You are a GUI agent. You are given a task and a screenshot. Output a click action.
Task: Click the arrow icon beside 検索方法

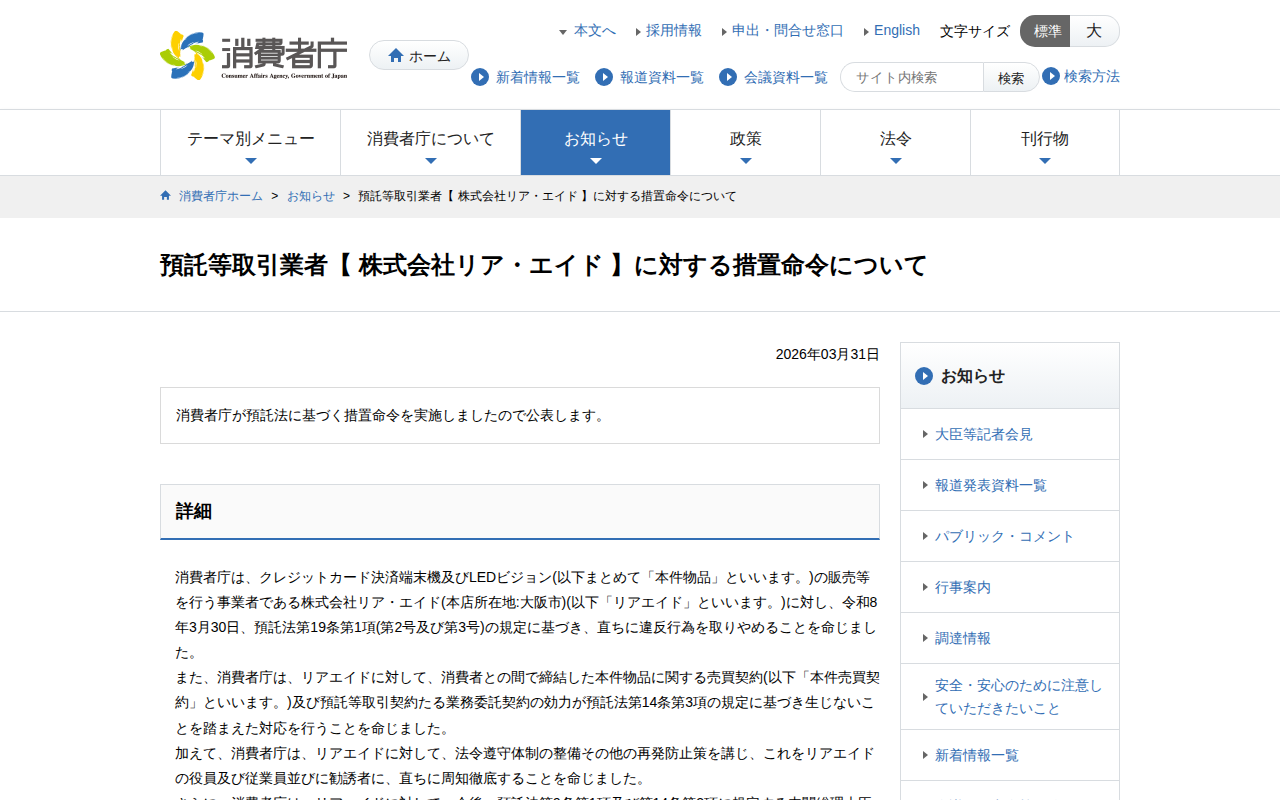[1051, 76]
